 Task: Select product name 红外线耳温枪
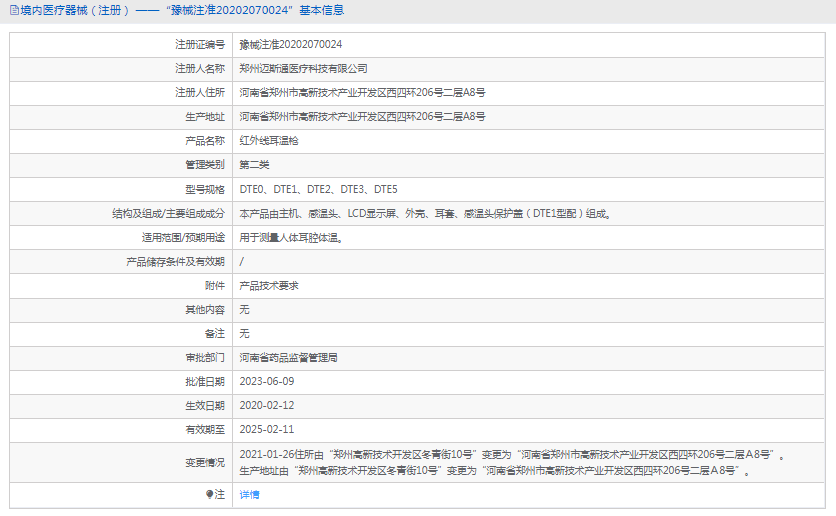(x=269, y=141)
